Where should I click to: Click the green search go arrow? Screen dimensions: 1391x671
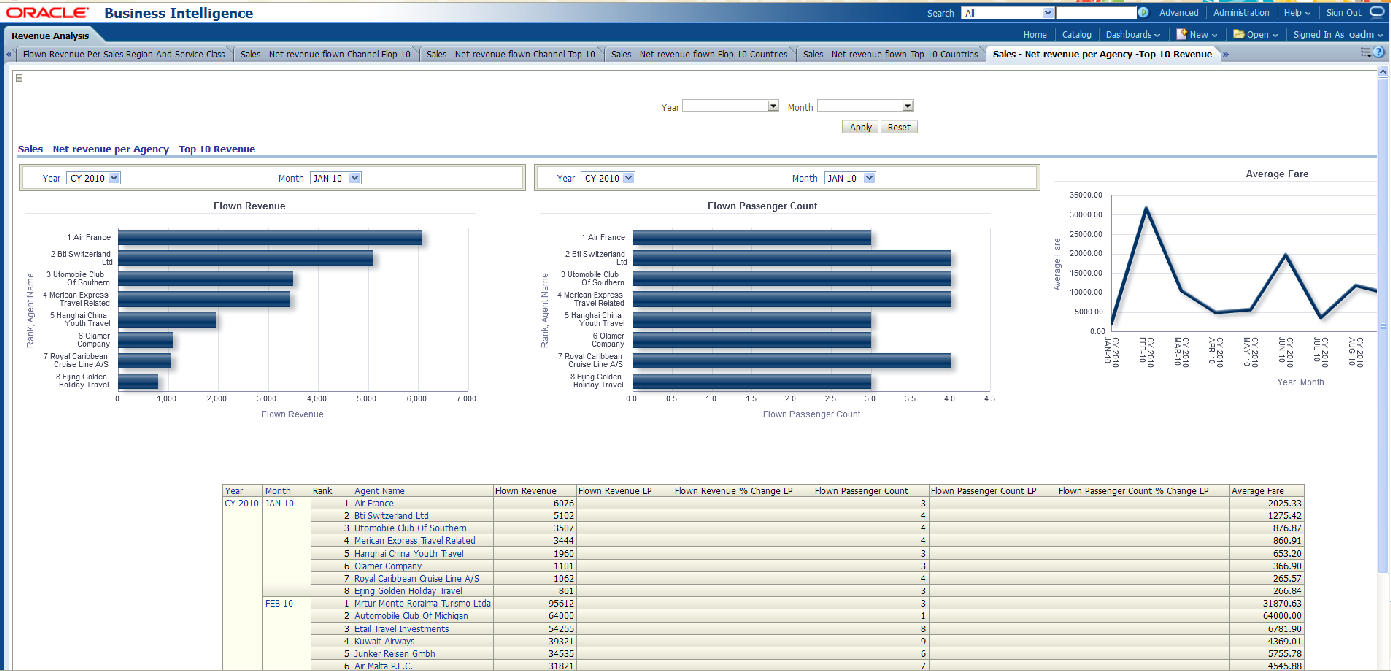click(x=1143, y=13)
